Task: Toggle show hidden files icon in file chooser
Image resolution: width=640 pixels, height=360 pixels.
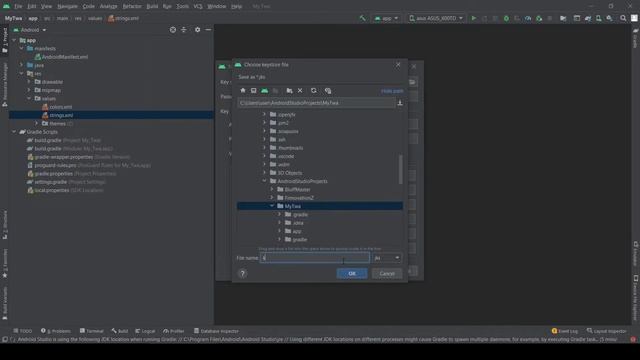Action: [328, 91]
